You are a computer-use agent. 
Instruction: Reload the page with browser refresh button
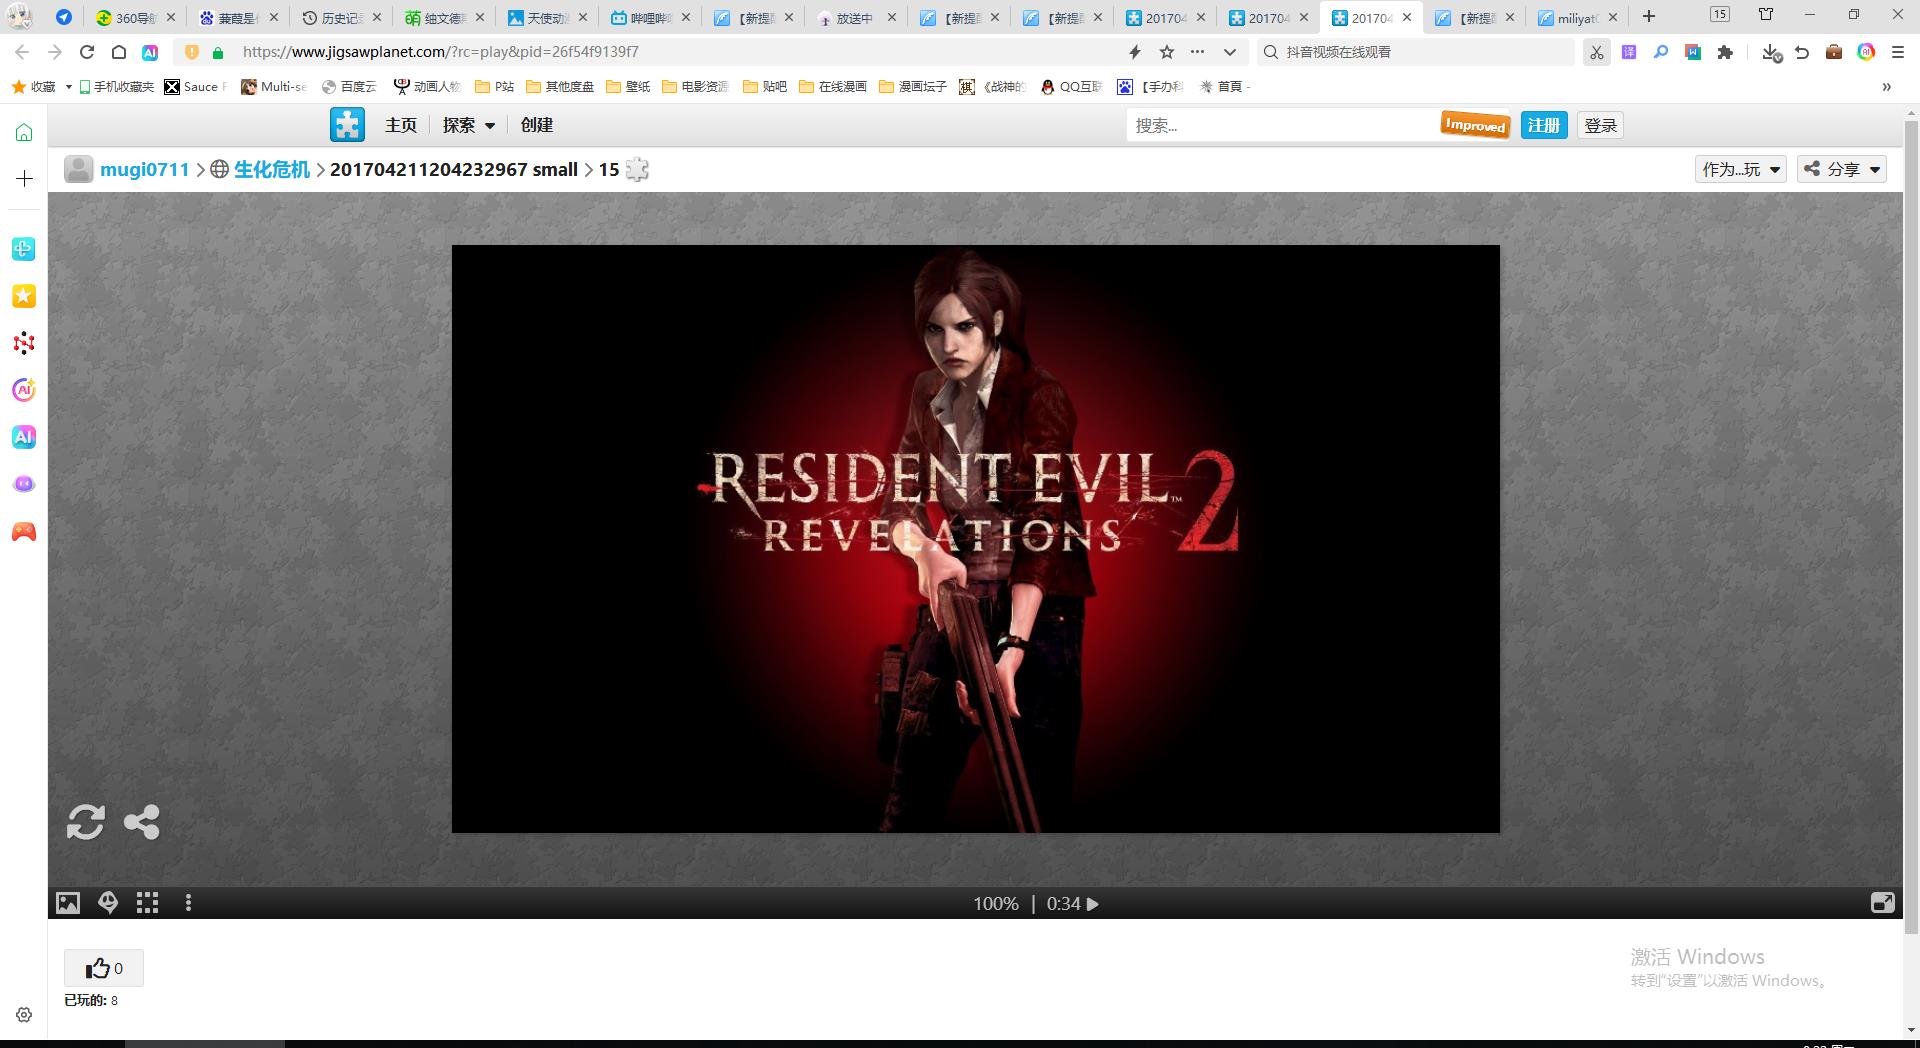pyautogui.click(x=87, y=52)
